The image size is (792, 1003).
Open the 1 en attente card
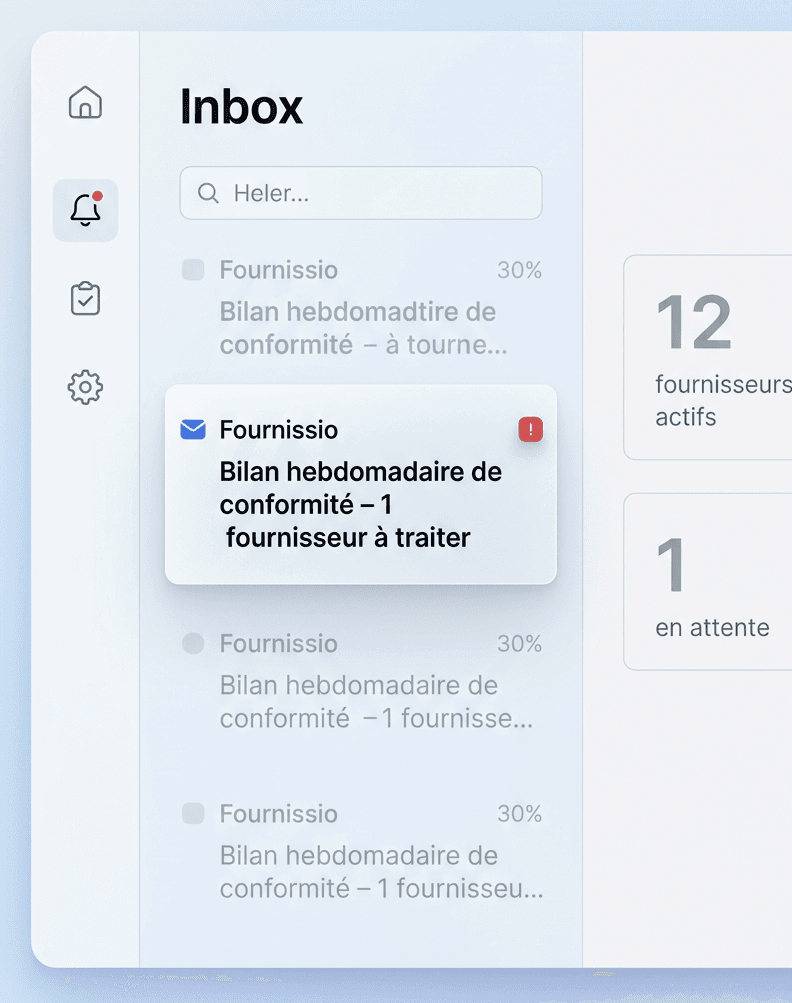708,581
